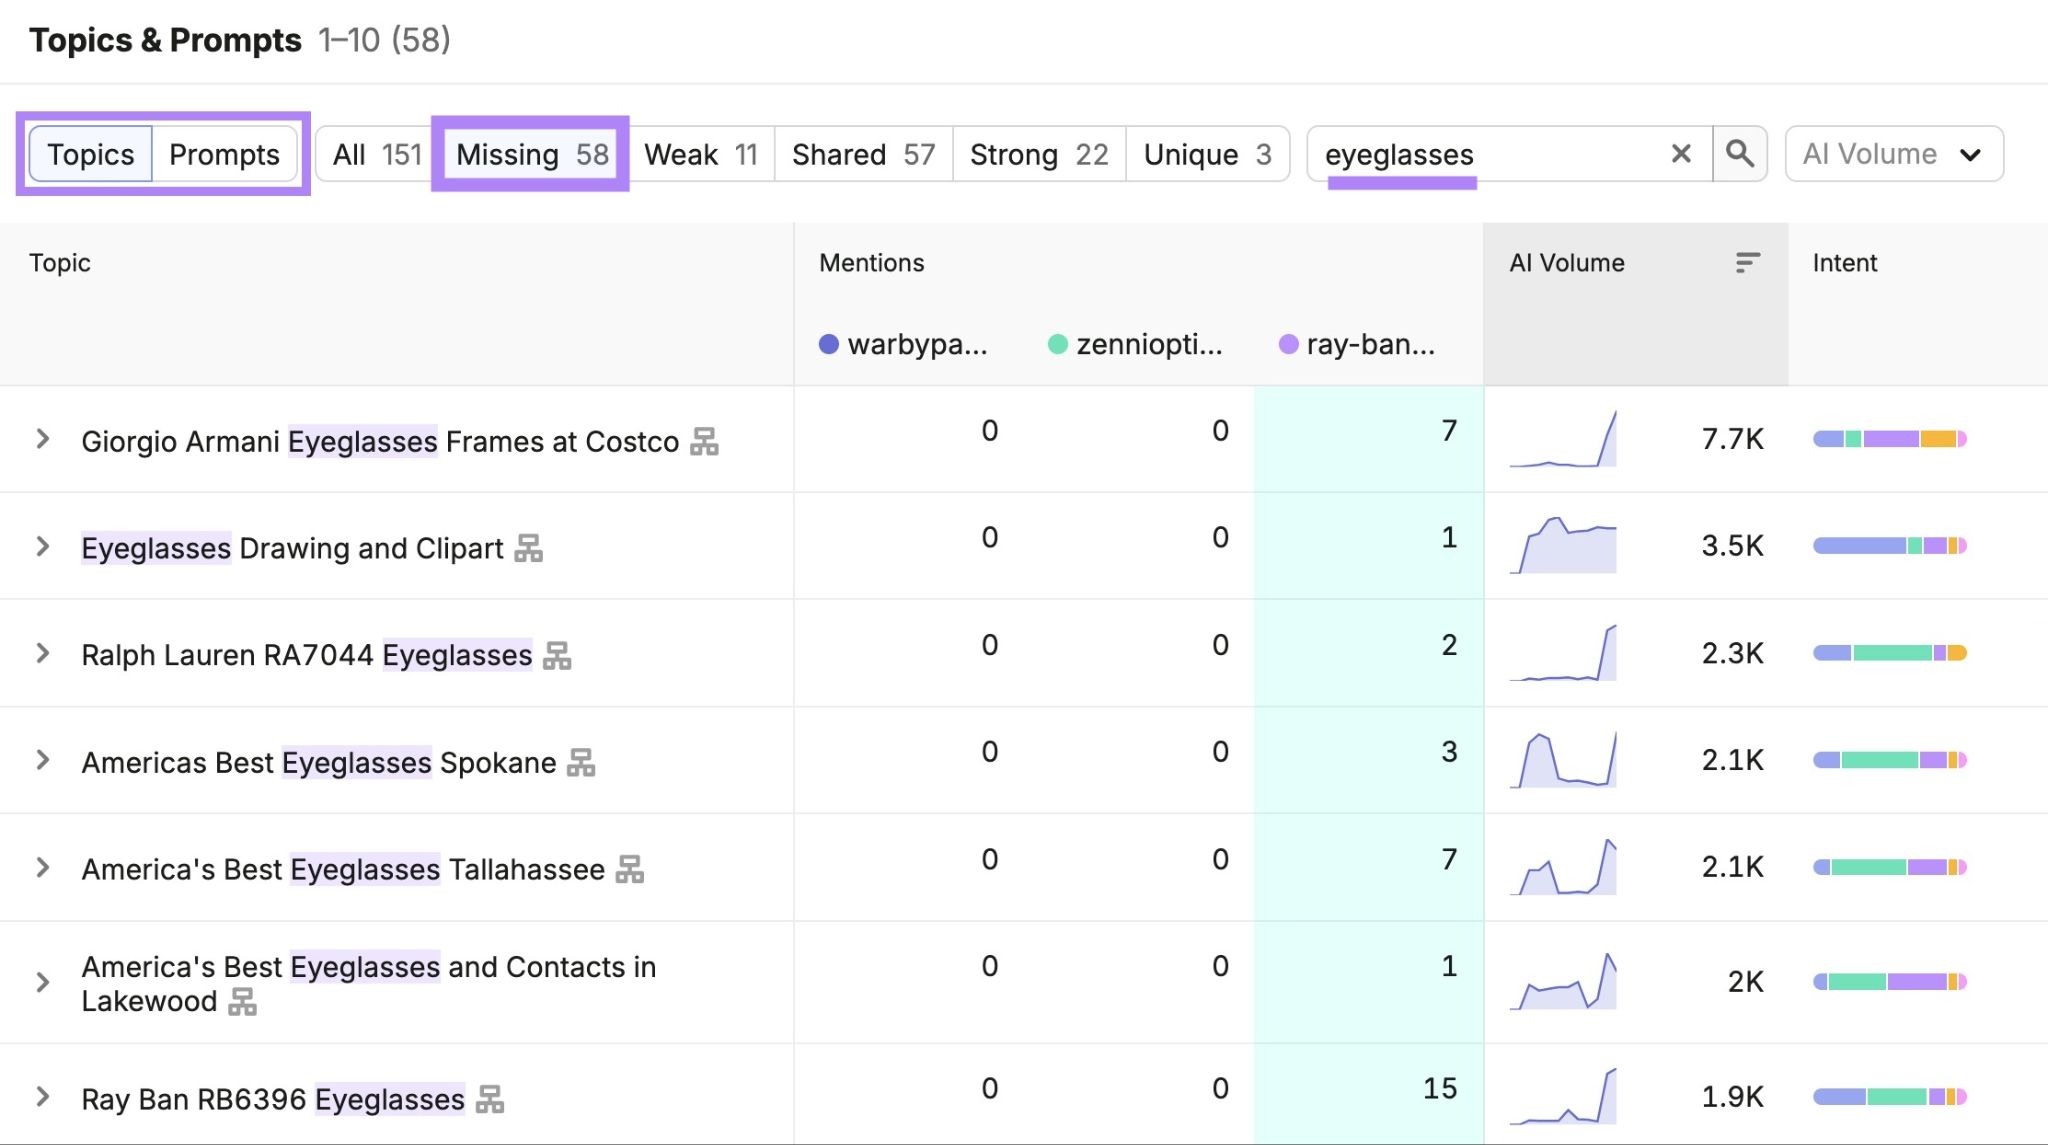
Task: Select the Missing 58 filter tab
Action: pos(532,154)
